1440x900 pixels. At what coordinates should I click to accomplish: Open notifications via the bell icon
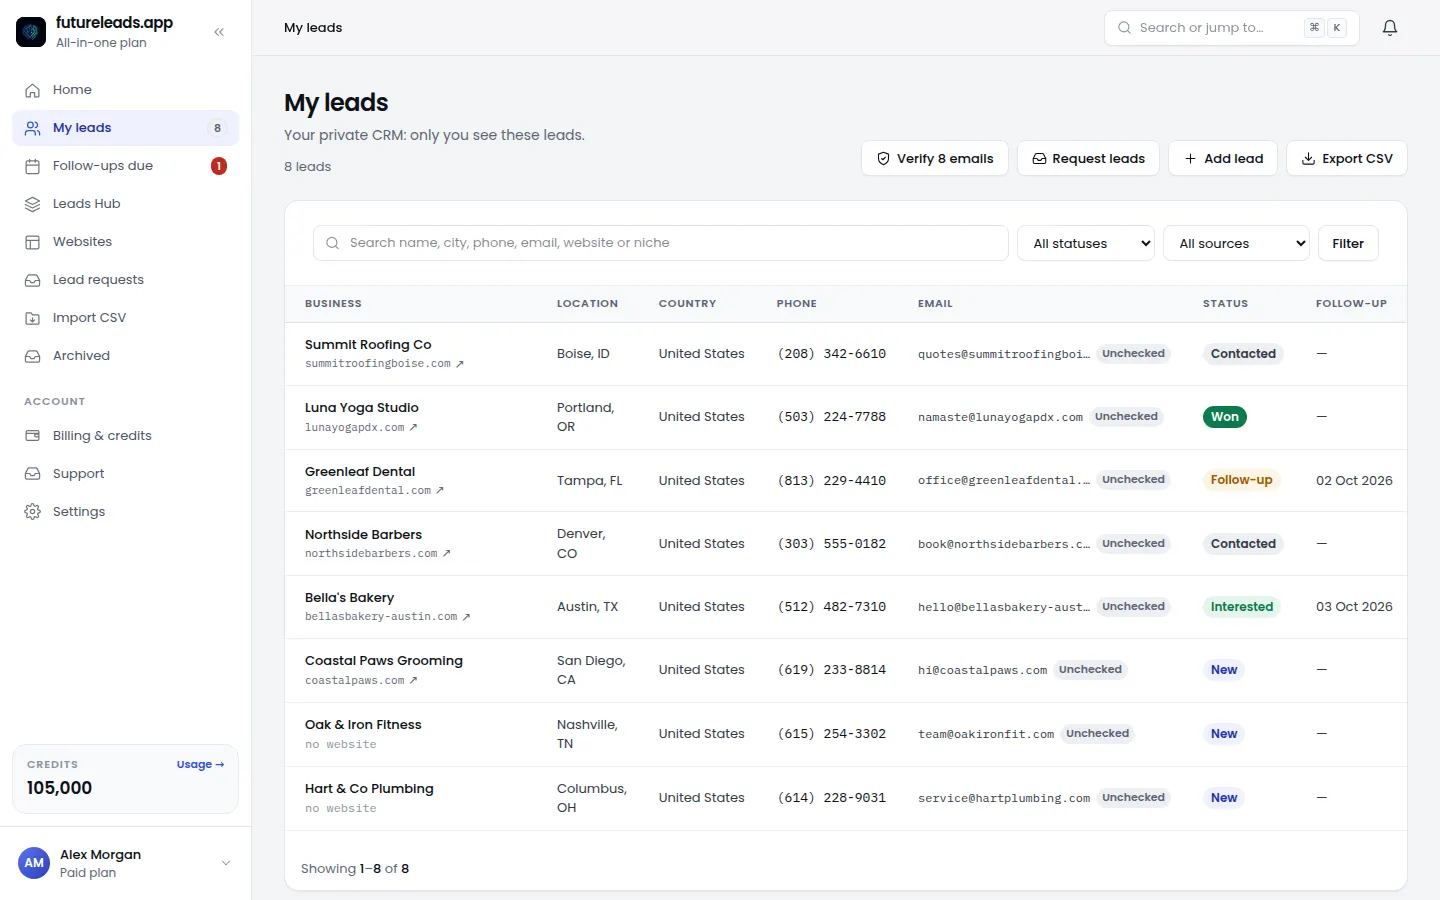(1390, 28)
